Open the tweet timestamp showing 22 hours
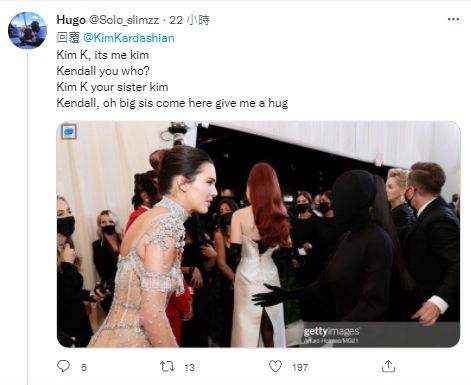 189,20
